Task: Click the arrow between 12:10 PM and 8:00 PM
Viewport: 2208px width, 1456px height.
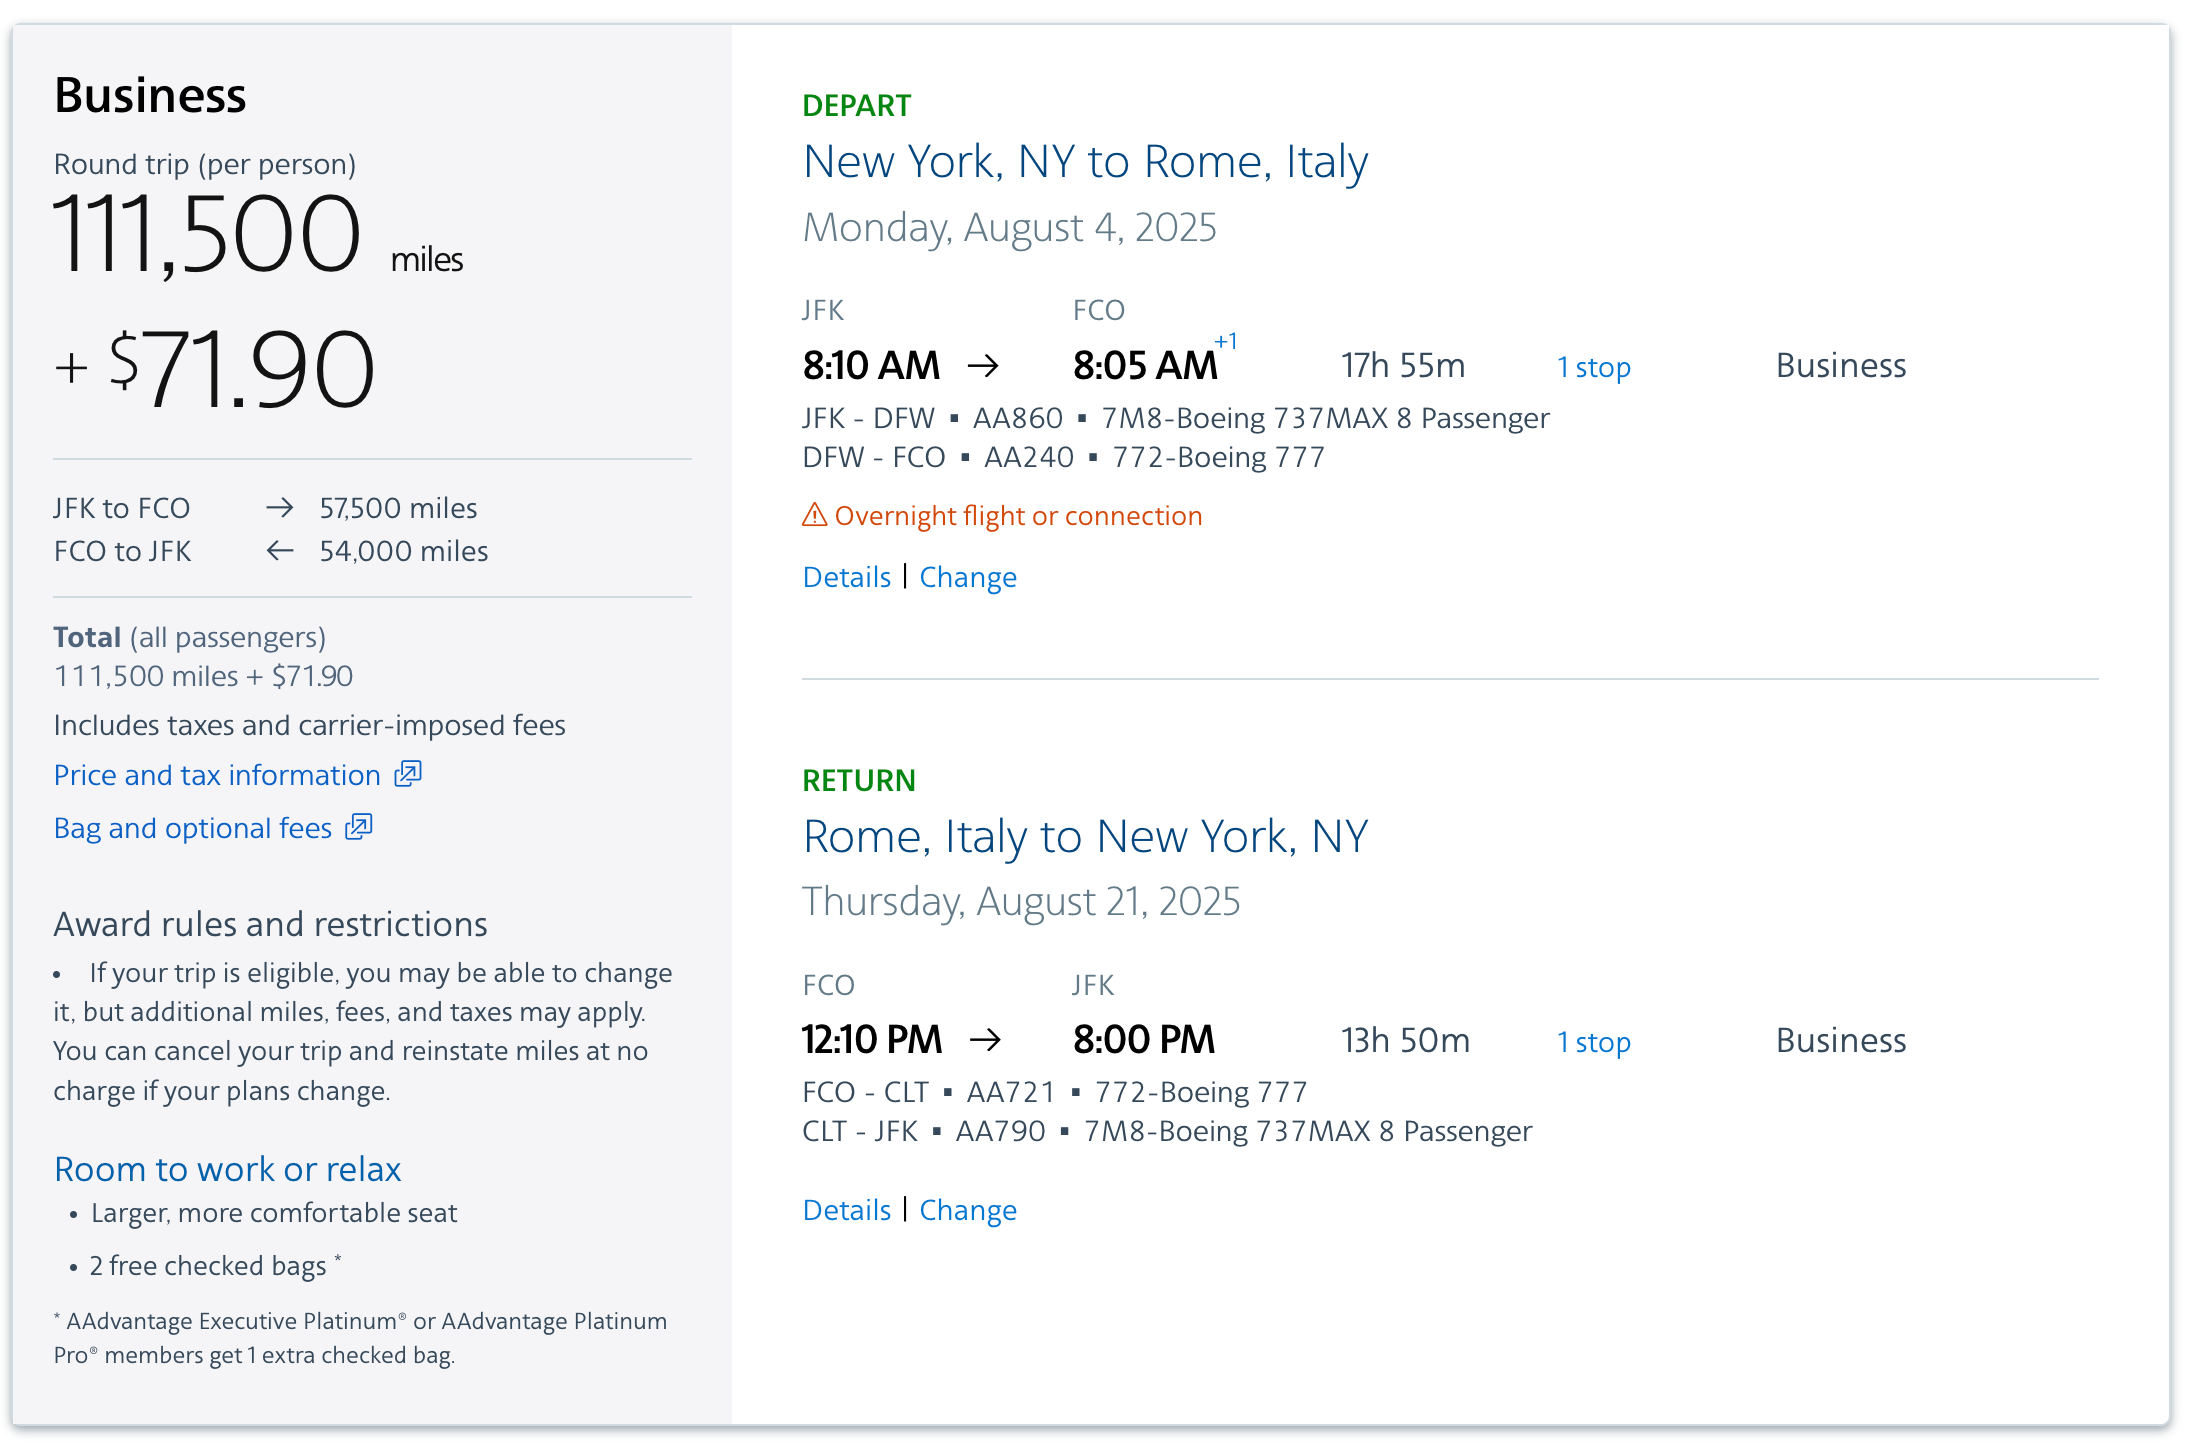Action: click(x=988, y=1040)
